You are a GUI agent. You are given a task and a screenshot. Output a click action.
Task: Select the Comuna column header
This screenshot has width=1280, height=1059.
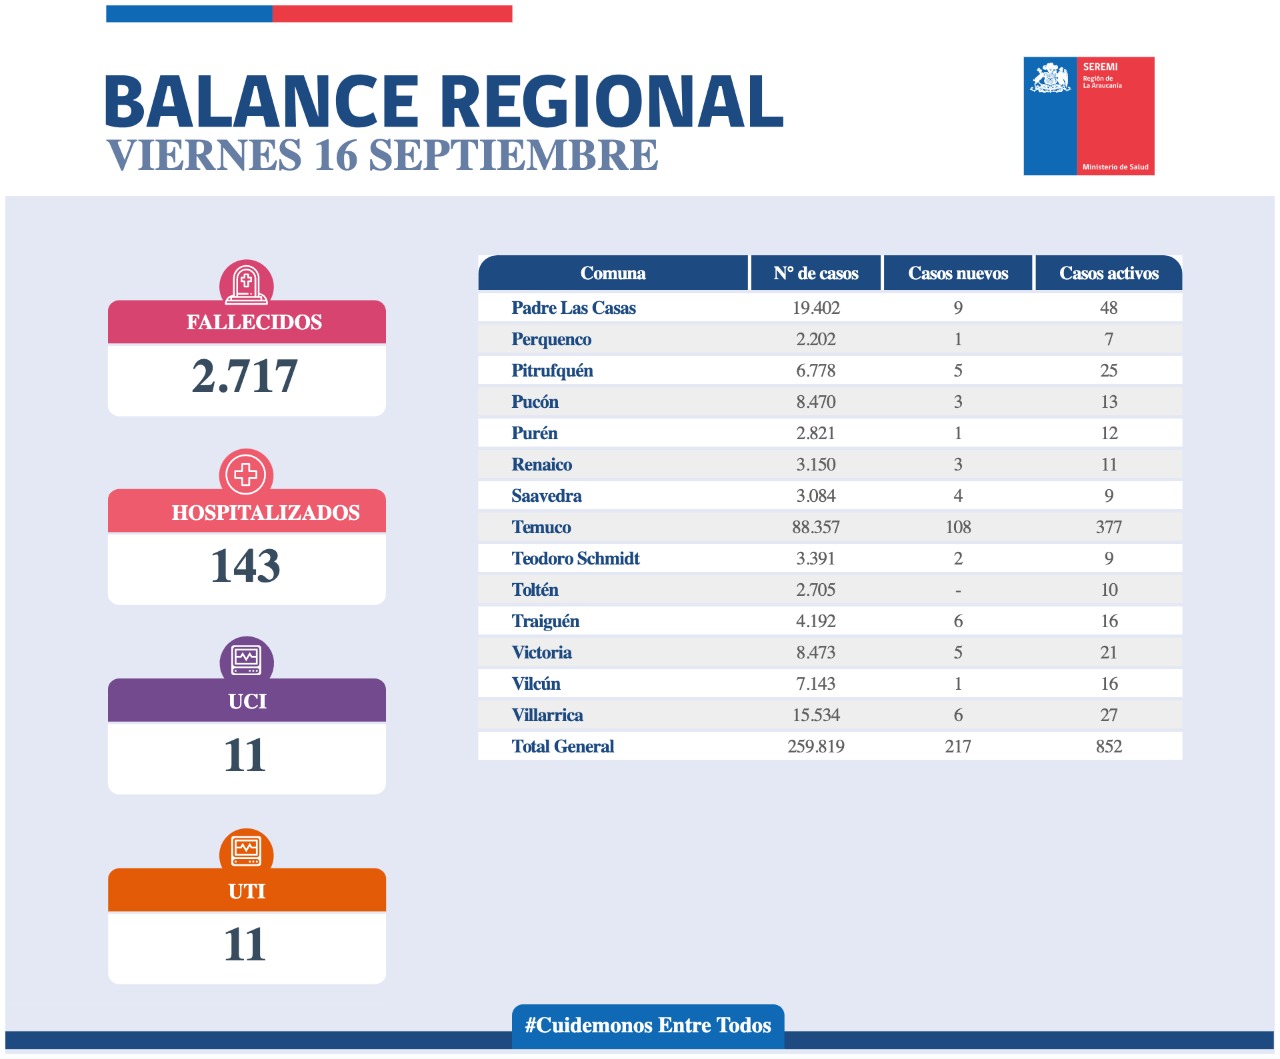click(612, 273)
